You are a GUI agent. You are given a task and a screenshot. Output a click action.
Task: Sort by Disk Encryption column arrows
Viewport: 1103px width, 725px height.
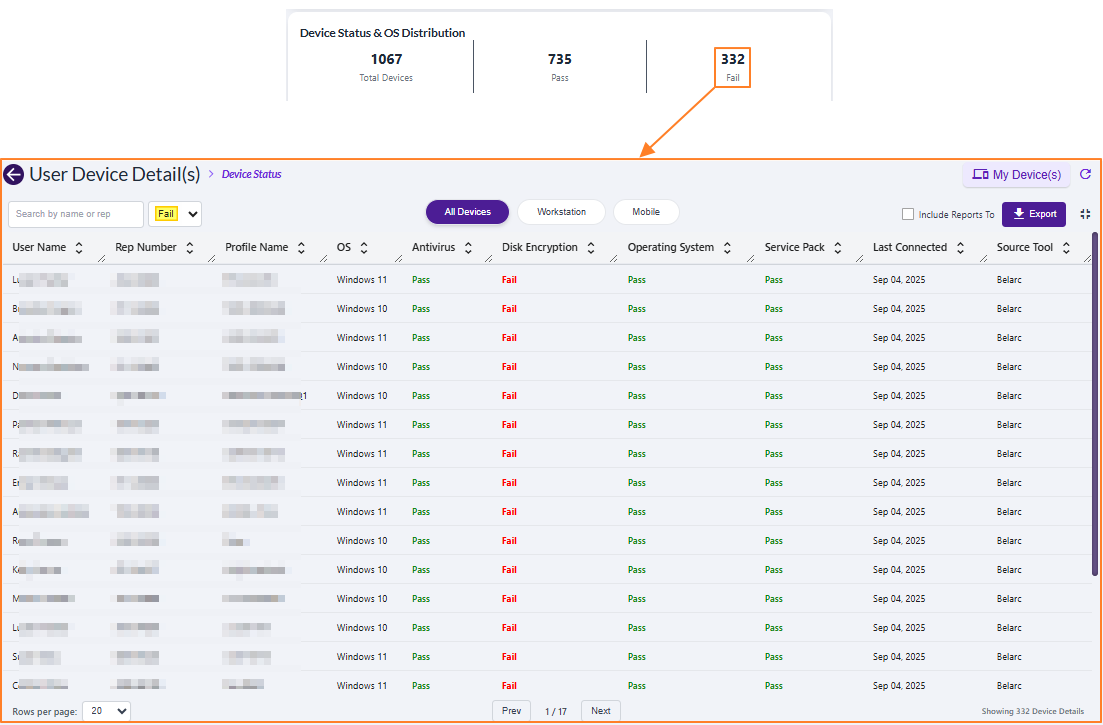point(591,248)
